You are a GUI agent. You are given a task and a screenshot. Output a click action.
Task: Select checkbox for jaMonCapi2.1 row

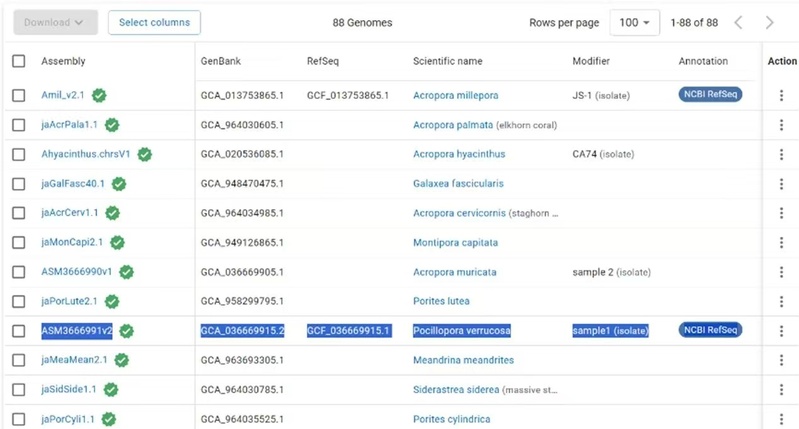point(19,243)
